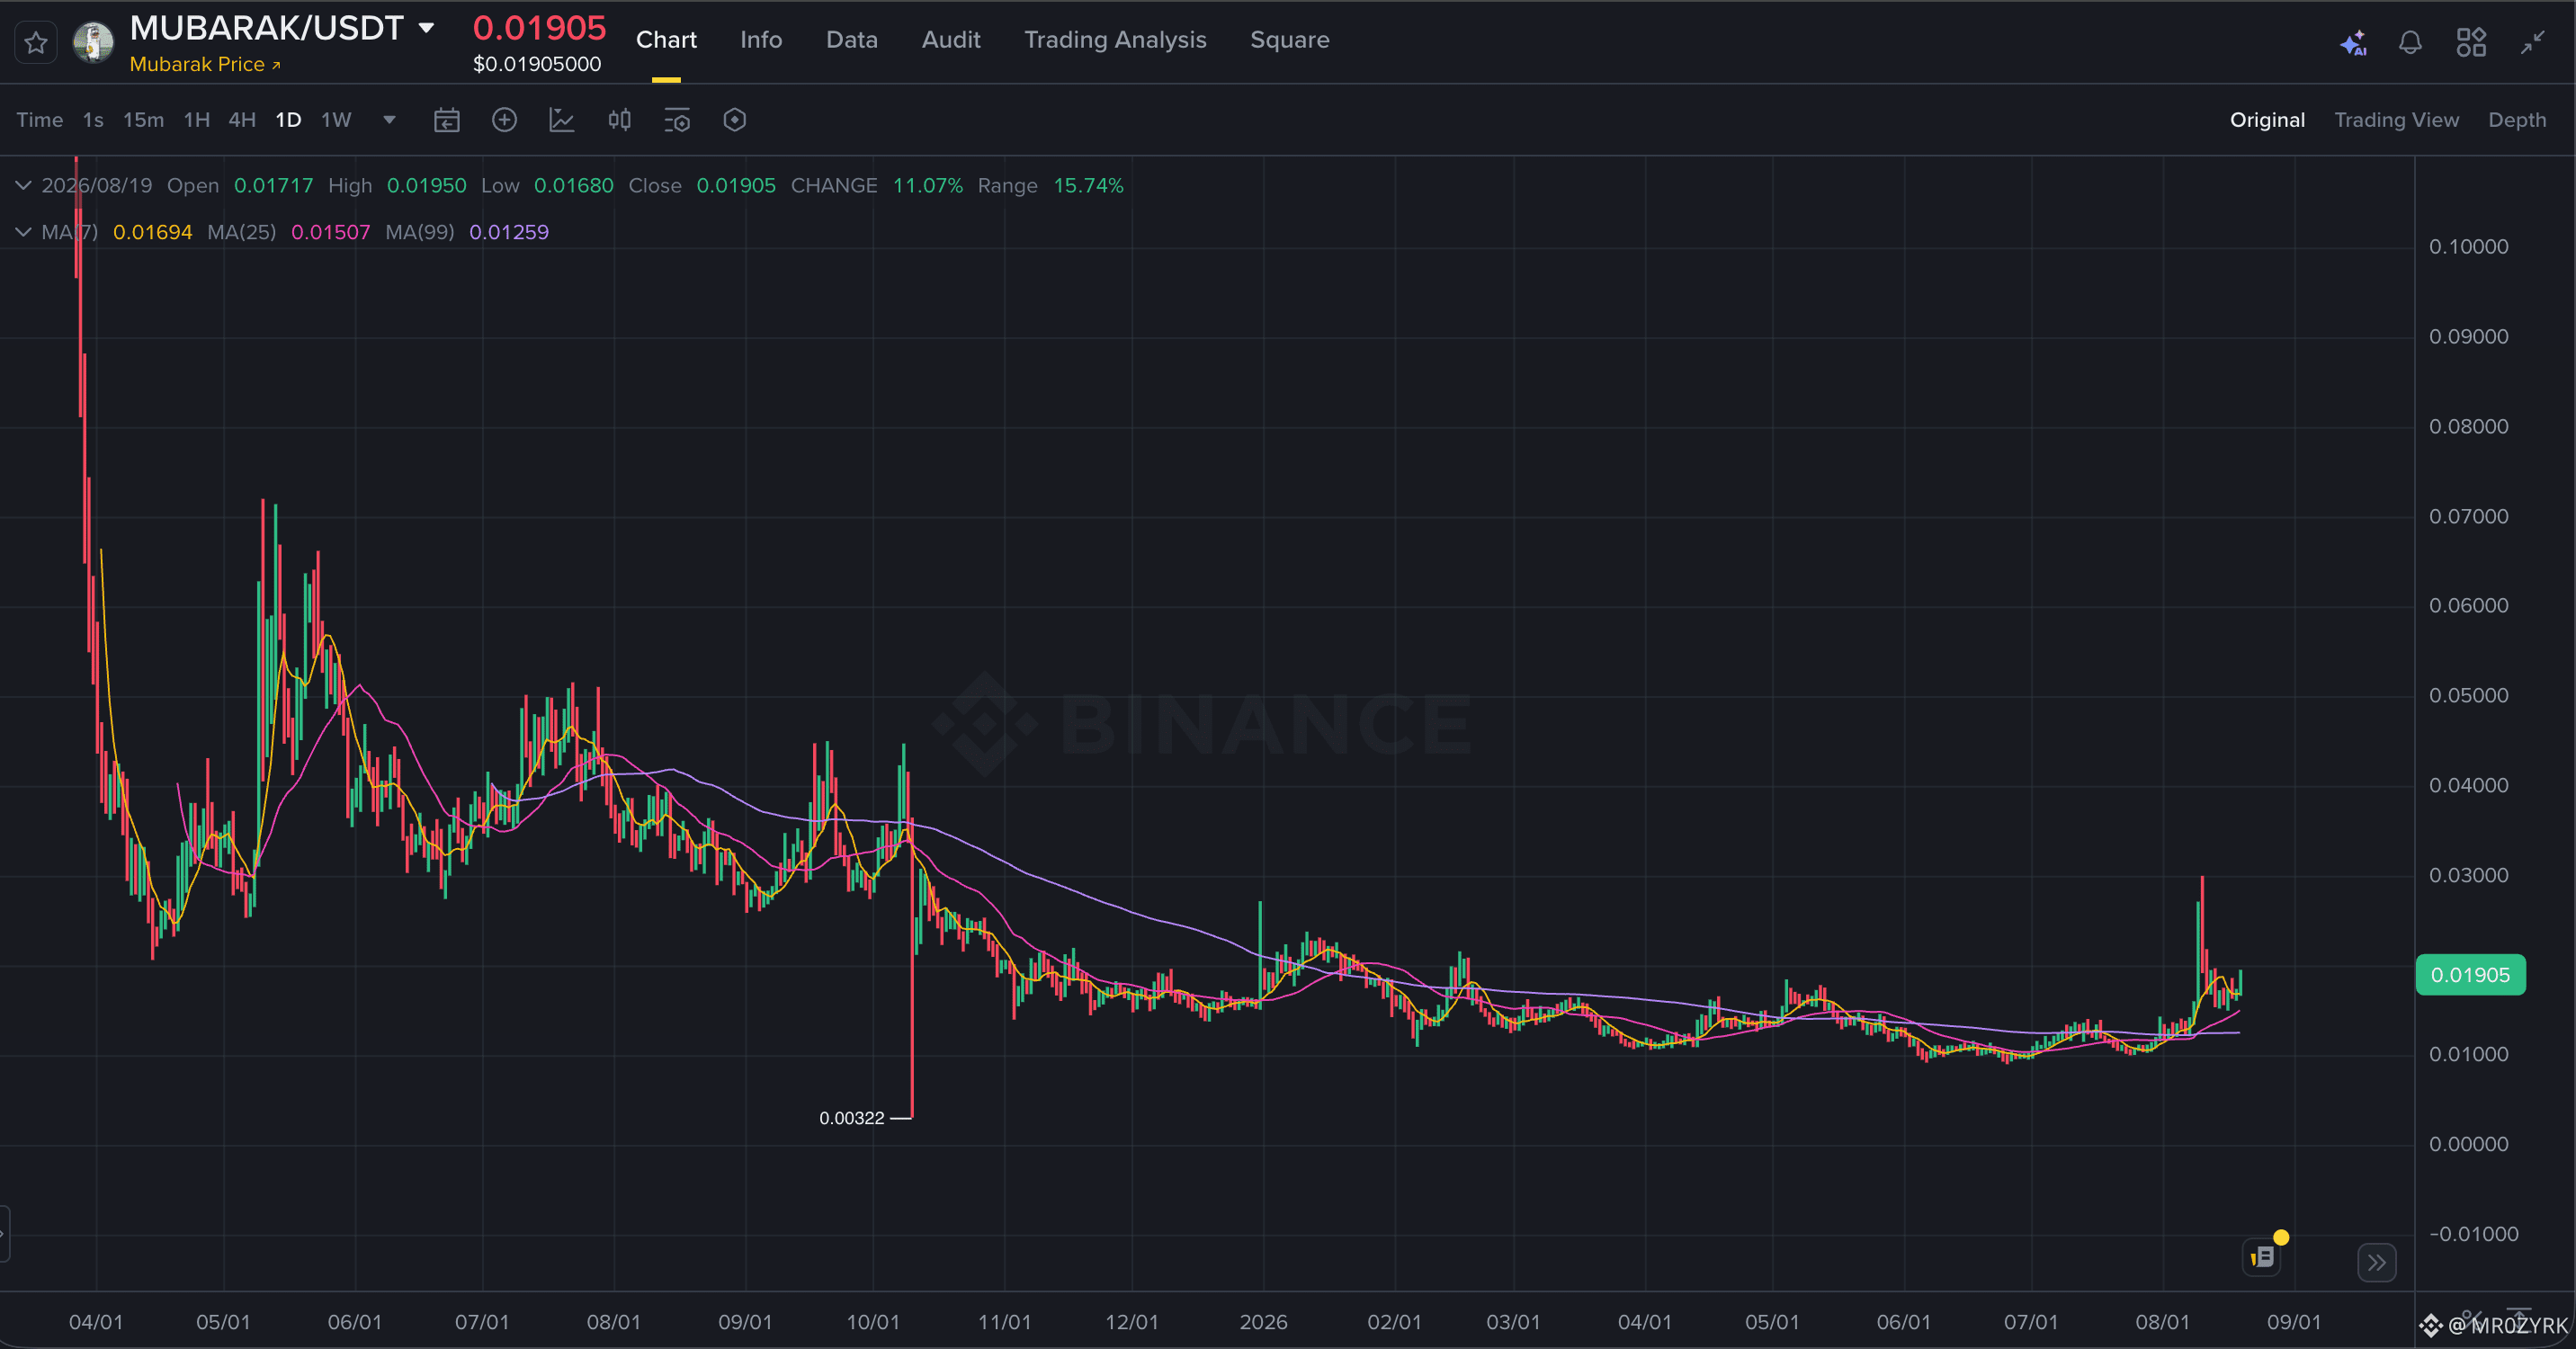Click the green 0.01905 current price tag

[x=2470, y=975]
